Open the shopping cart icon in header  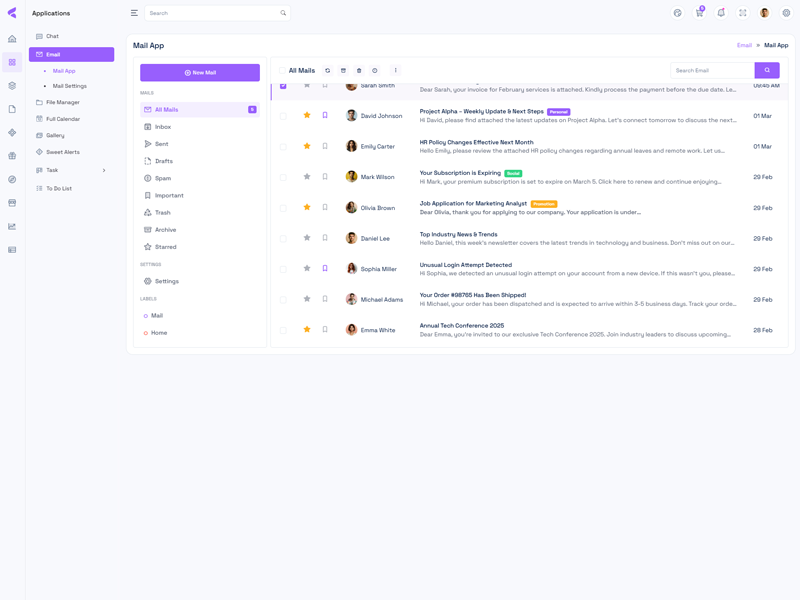point(699,13)
